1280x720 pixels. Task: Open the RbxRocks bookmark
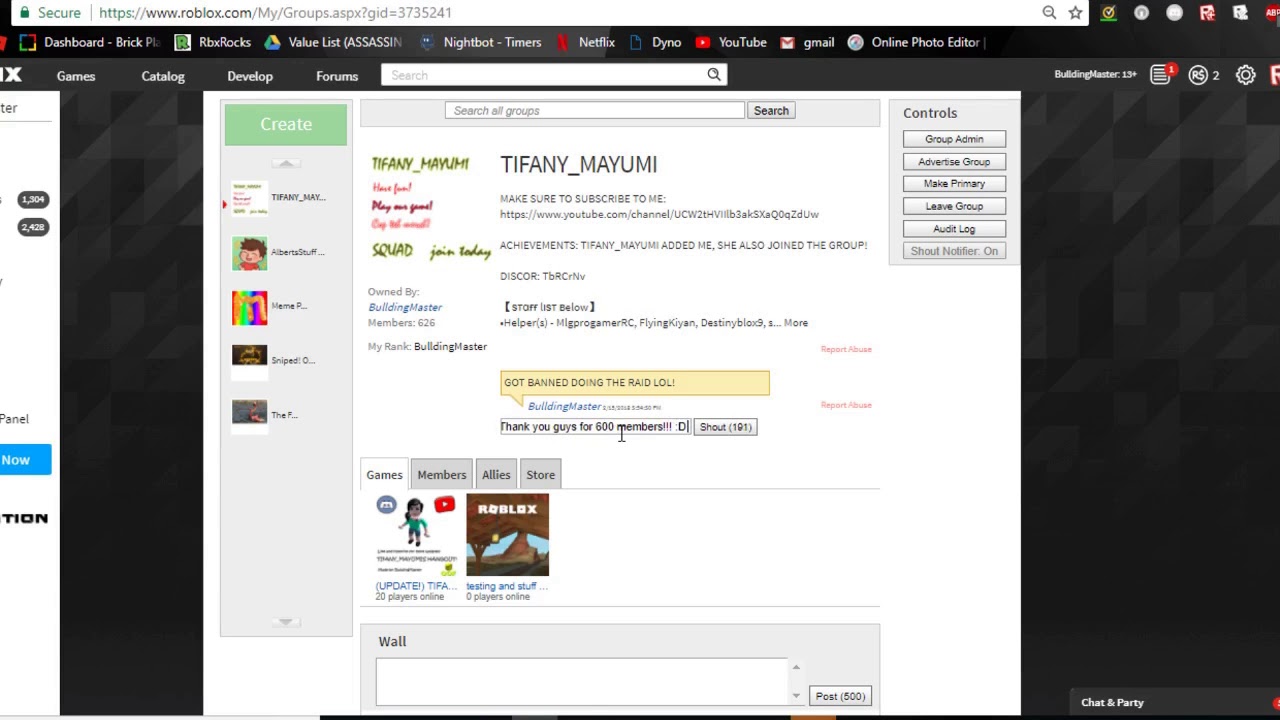[212, 42]
